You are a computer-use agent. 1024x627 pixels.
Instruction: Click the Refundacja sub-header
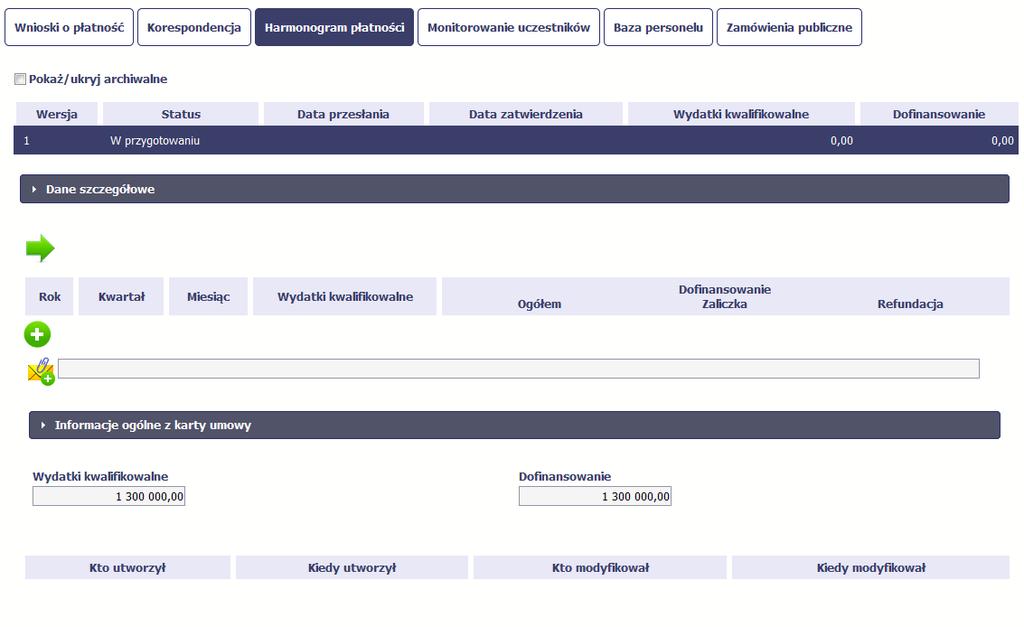click(910, 304)
